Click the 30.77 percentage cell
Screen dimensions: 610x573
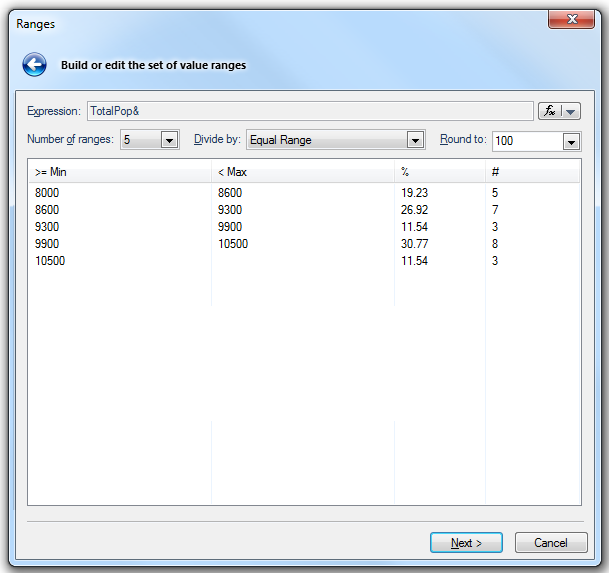coord(415,244)
